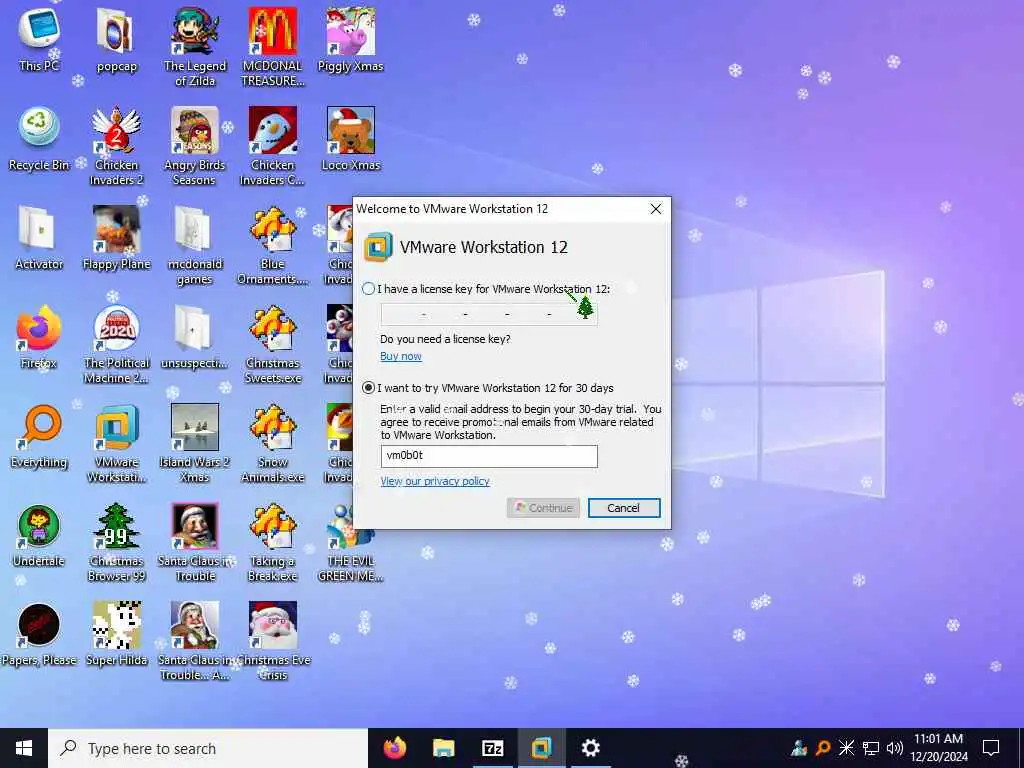The height and width of the screenshot is (768, 1024).
Task: Open 7-Zip from the taskbar
Action: [x=492, y=748]
